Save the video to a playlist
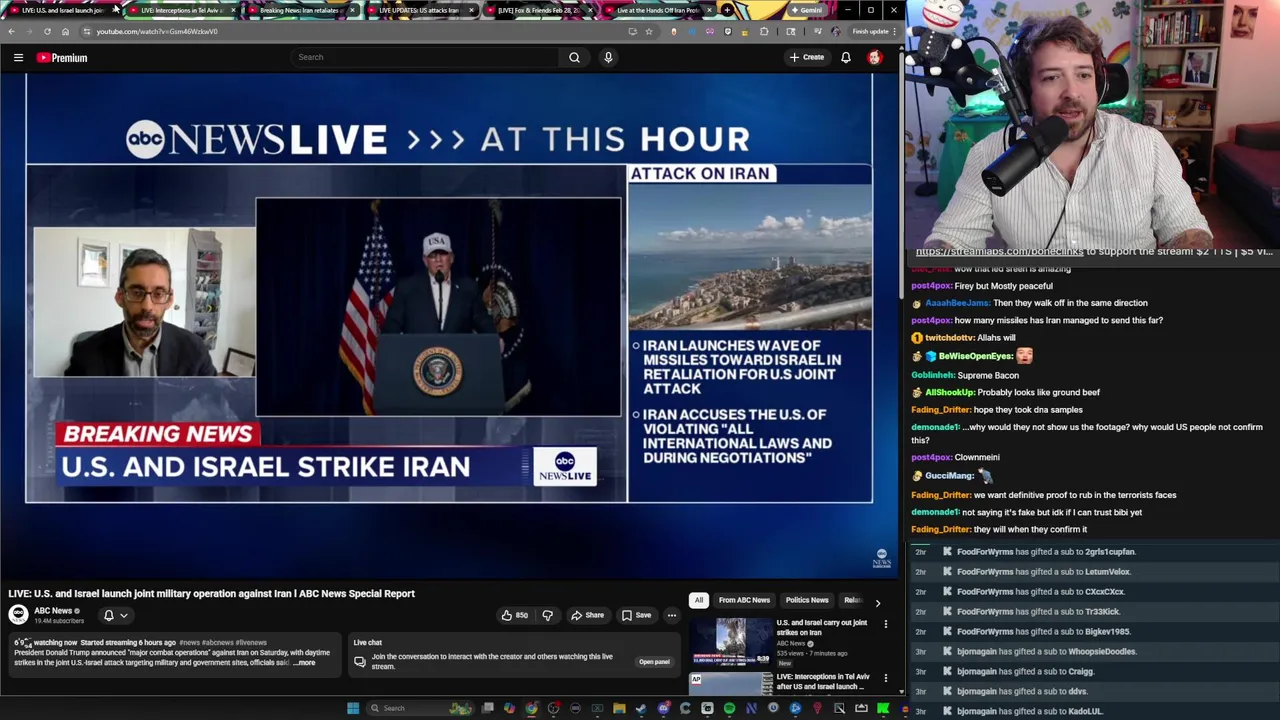1280x720 pixels. tap(636, 615)
